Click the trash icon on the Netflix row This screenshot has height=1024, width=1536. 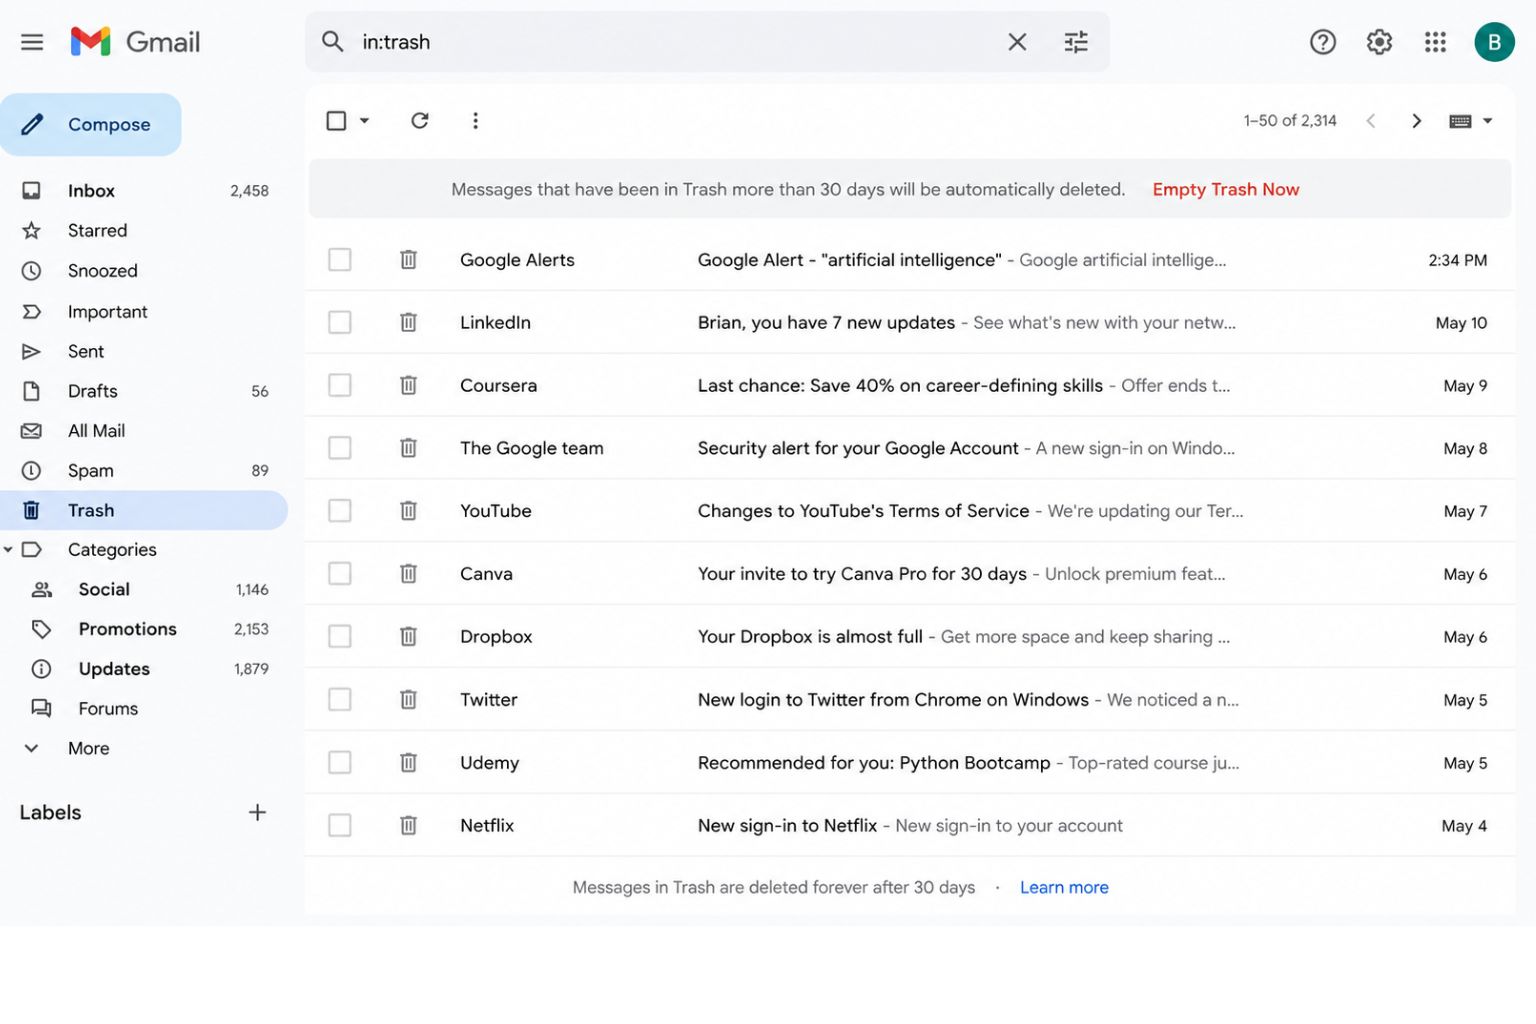pyautogui.click(x=408, y=825)
